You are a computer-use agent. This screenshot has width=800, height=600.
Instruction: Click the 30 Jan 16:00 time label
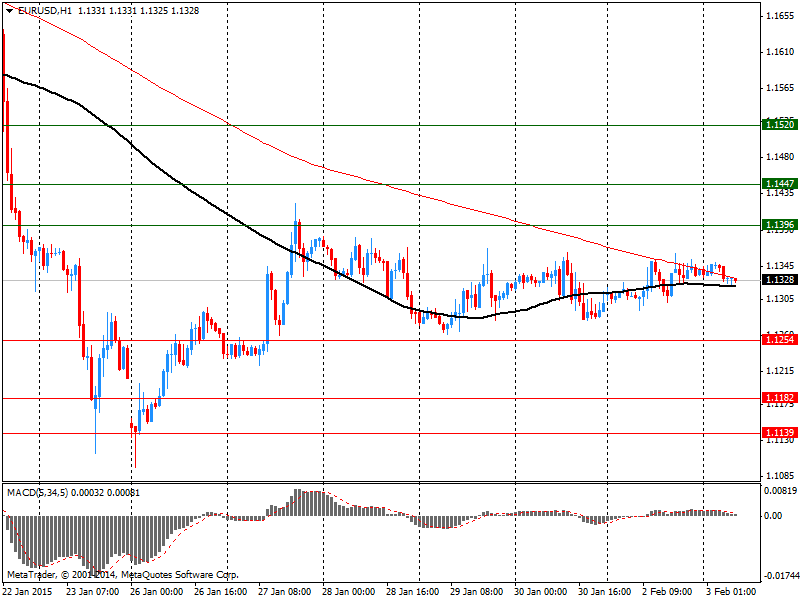(x=605, y=592)
